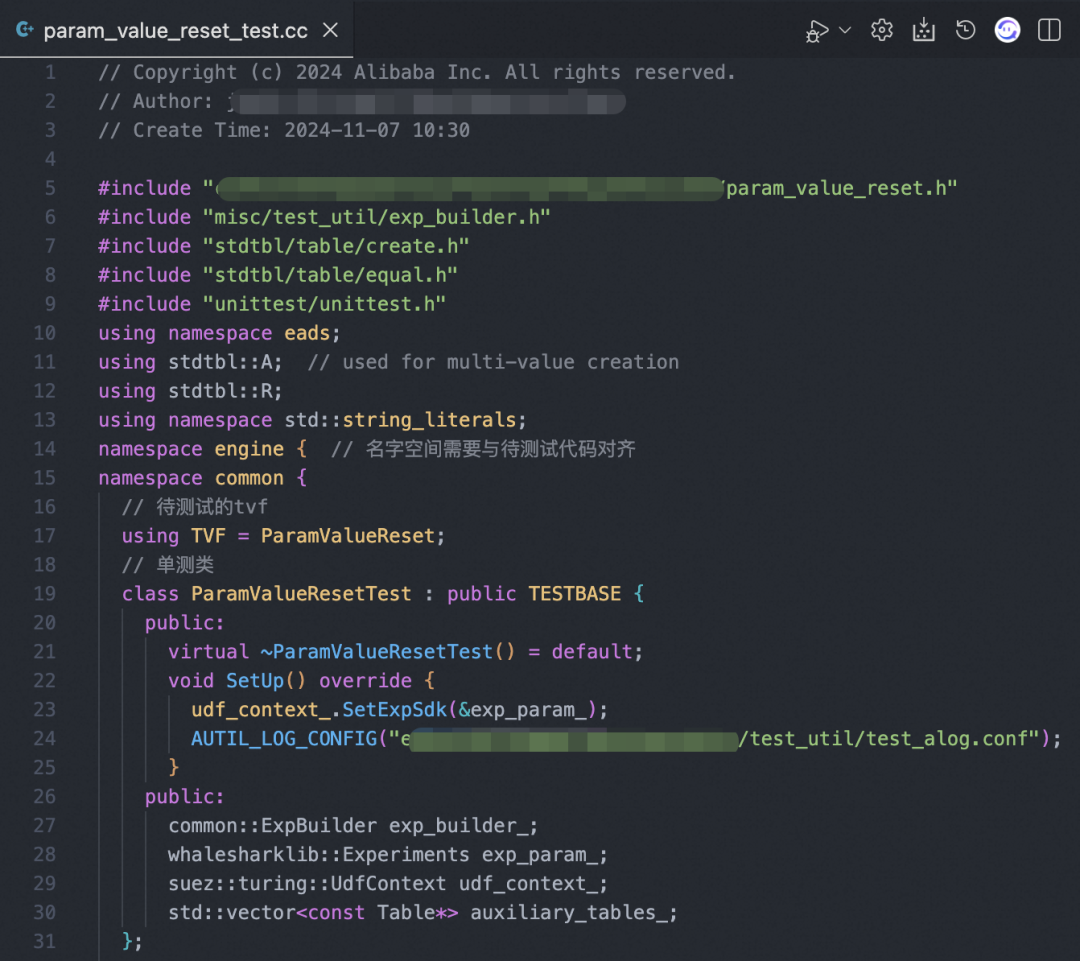The width and height of the screenshot is (1080, 961).
Task: Click "SetUp()" on line 22
Action: coord(266,681)
